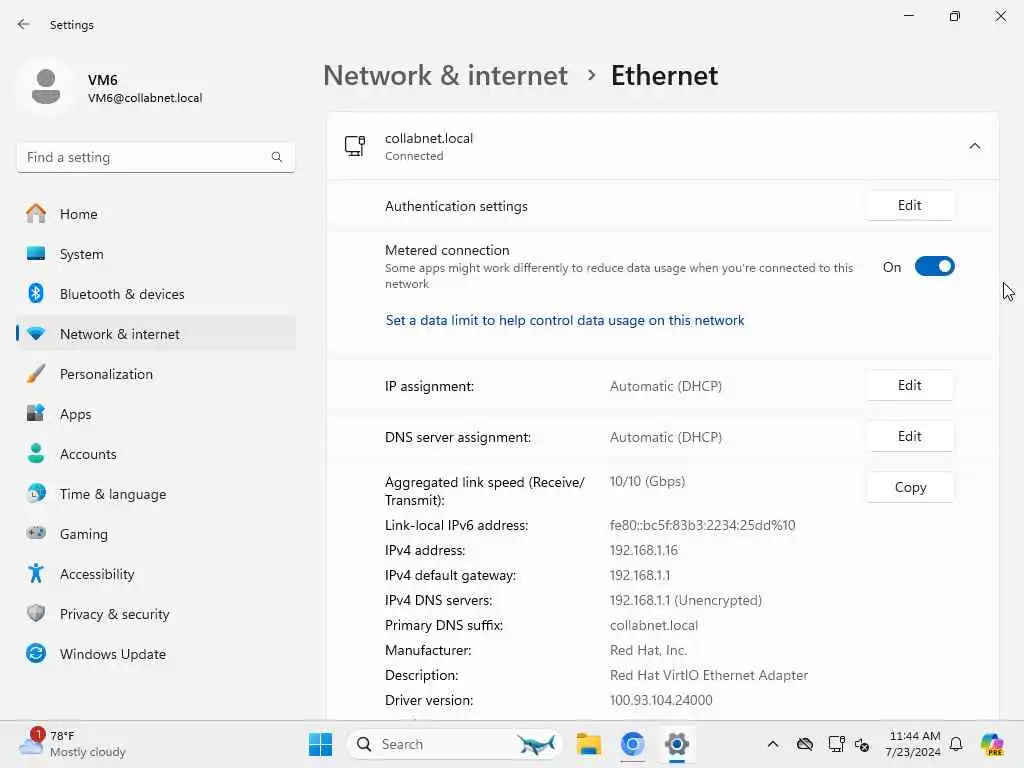Open Privacy & security settings
The image size is (1024, 768).
114,614
